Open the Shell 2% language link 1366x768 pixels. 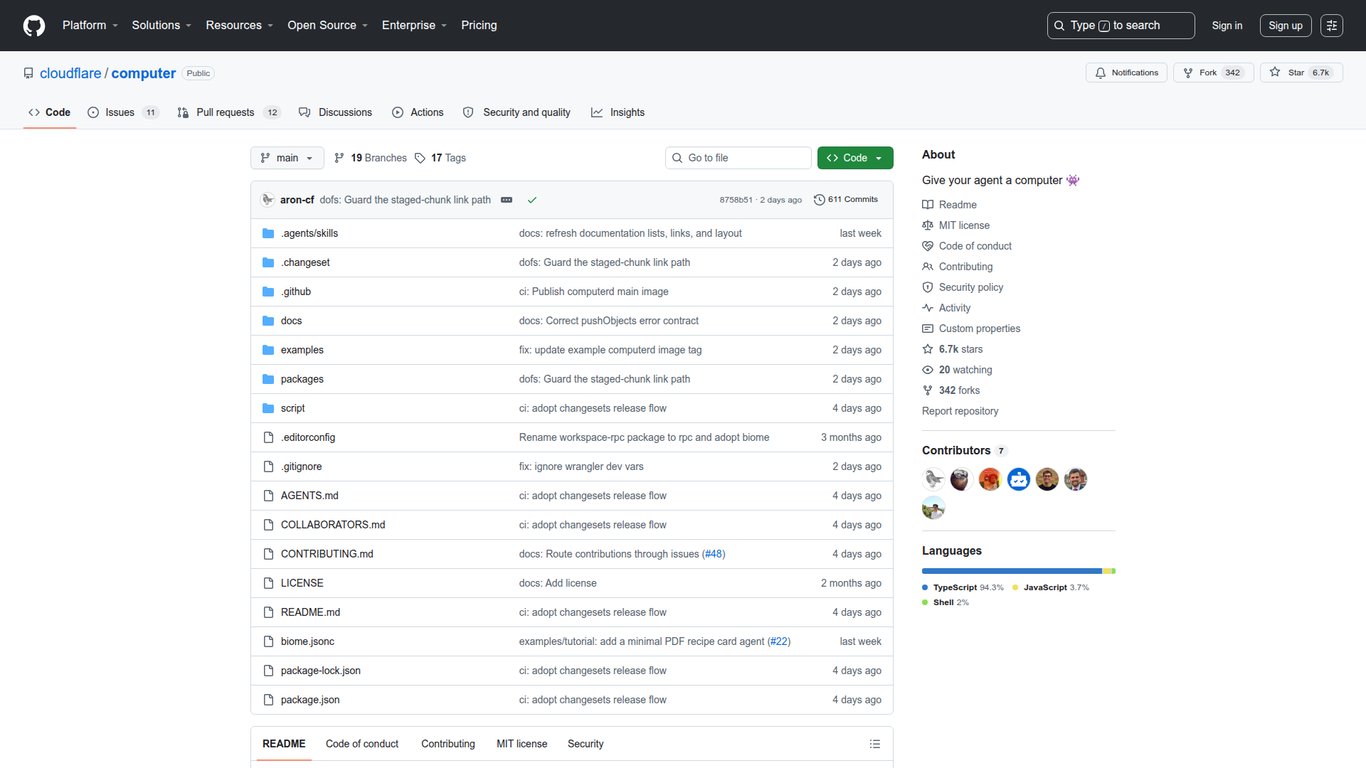click(946, 603)
